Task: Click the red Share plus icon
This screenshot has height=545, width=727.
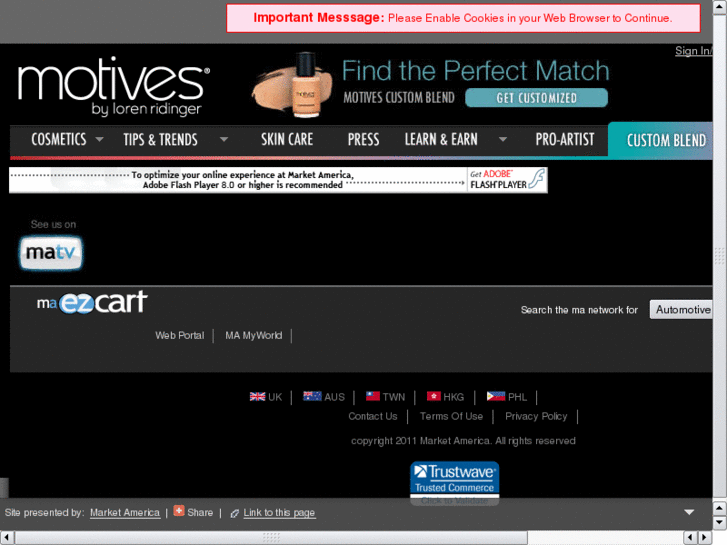Action: pyautogui.click(x=179, y=511)
